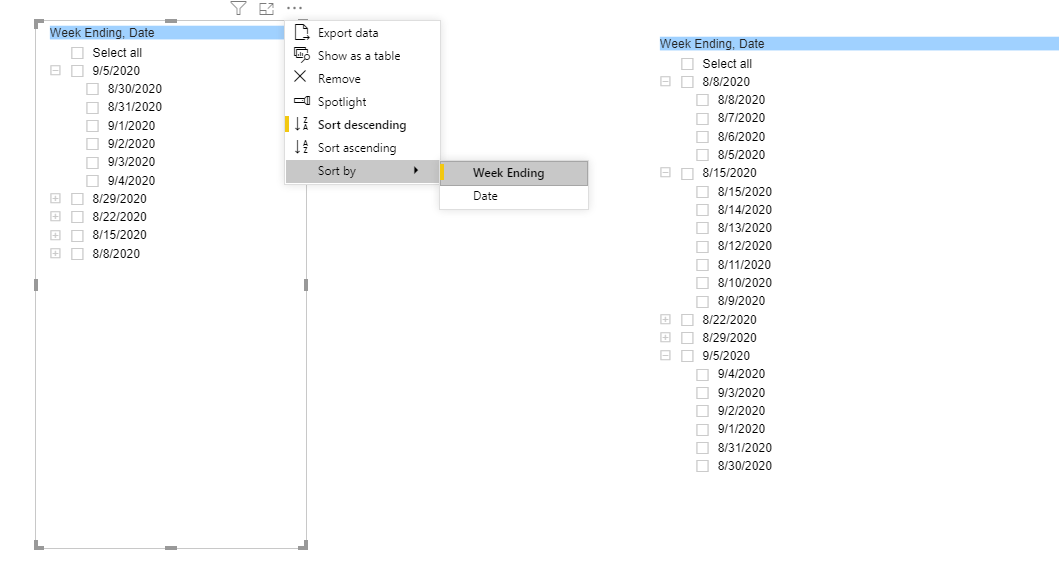Click the Sort ascending A-Z icon
The image size is (1059, 569).
tap(301, 147)
